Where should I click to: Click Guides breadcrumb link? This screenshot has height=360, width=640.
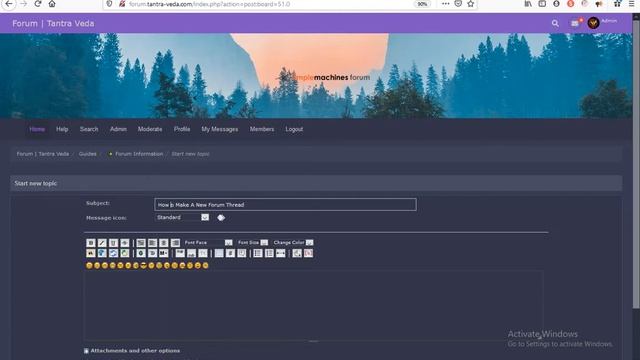click(88, 154)
